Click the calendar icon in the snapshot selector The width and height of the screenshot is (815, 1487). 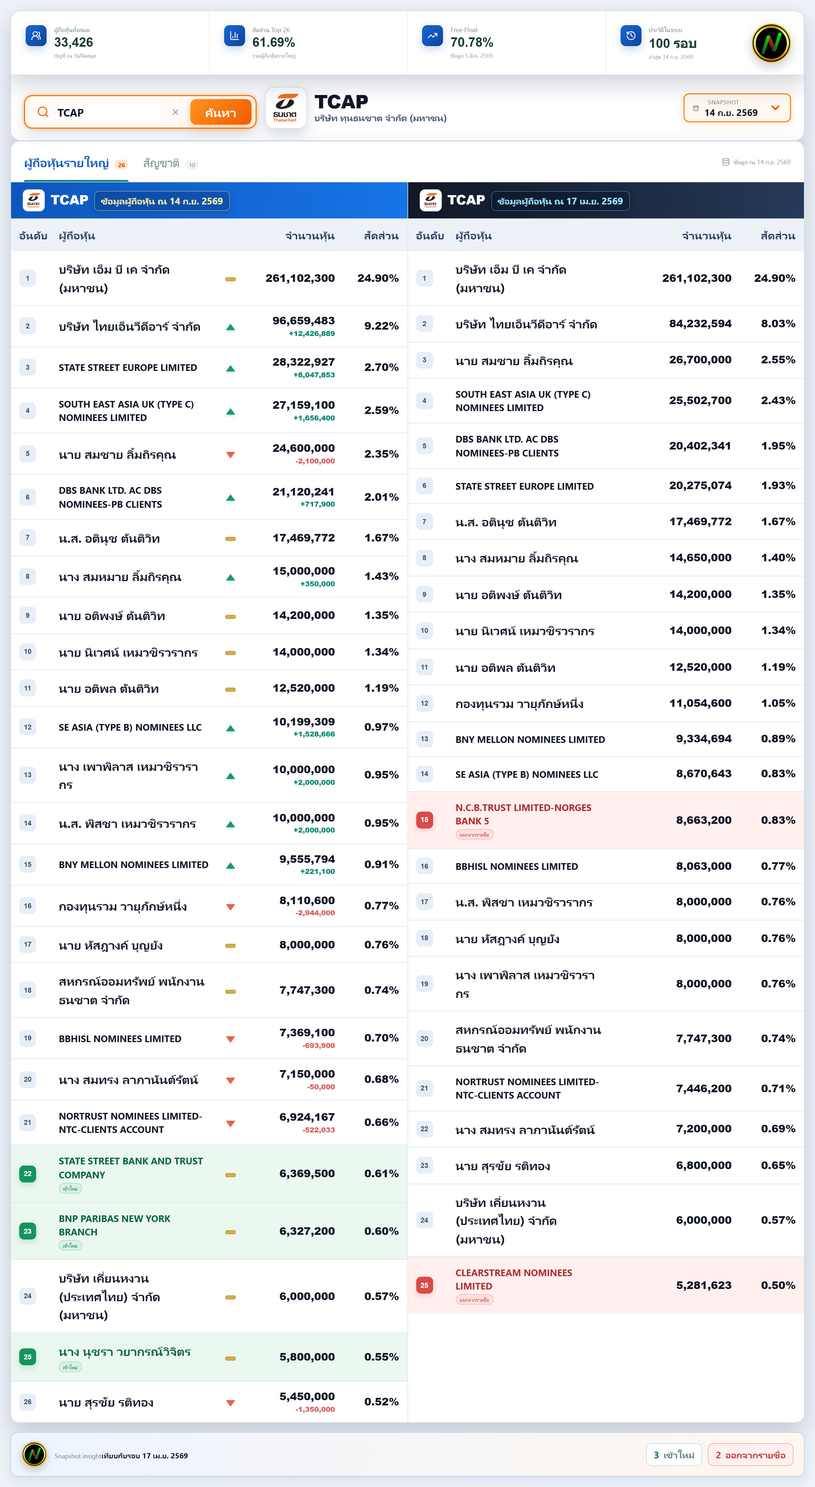pos(696,108)
